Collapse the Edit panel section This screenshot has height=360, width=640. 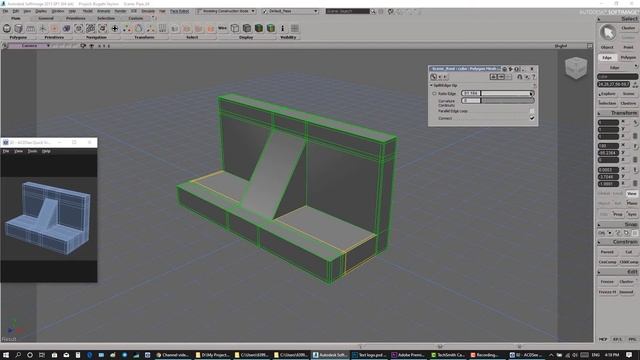coord(599,272)
